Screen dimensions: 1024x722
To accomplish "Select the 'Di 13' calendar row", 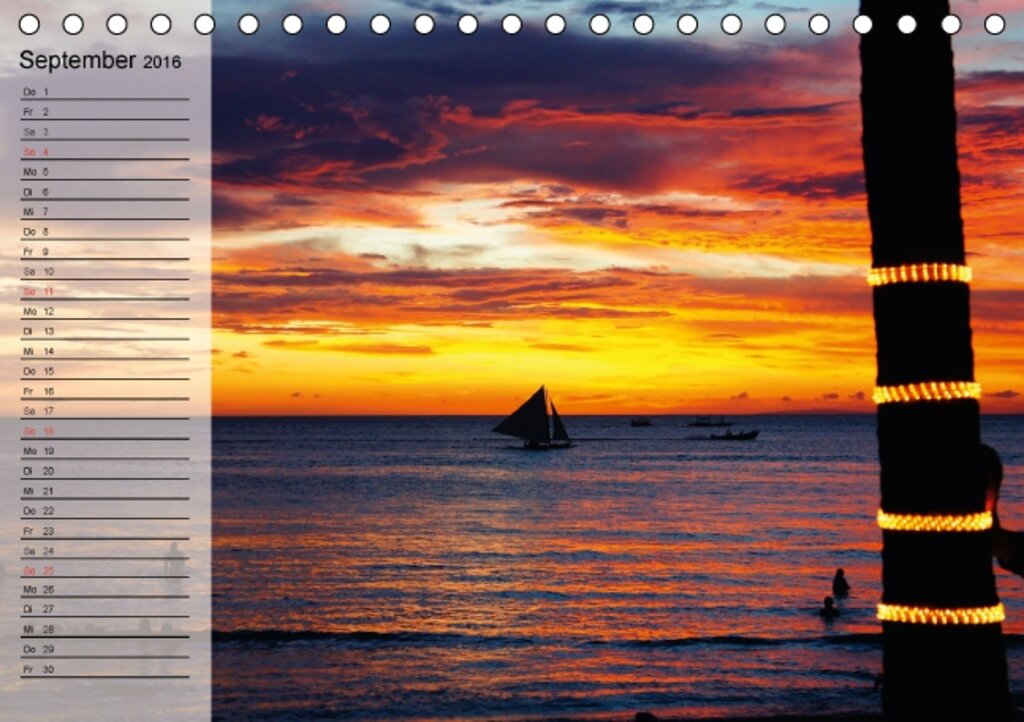I will click(x=104, y=331).
